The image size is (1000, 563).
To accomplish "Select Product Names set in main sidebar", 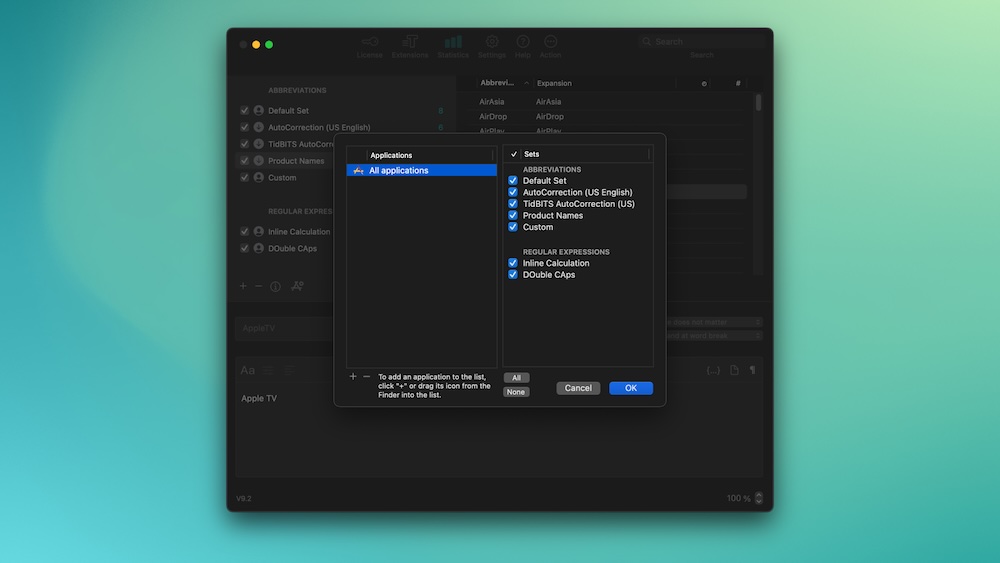I will [296, 161].
